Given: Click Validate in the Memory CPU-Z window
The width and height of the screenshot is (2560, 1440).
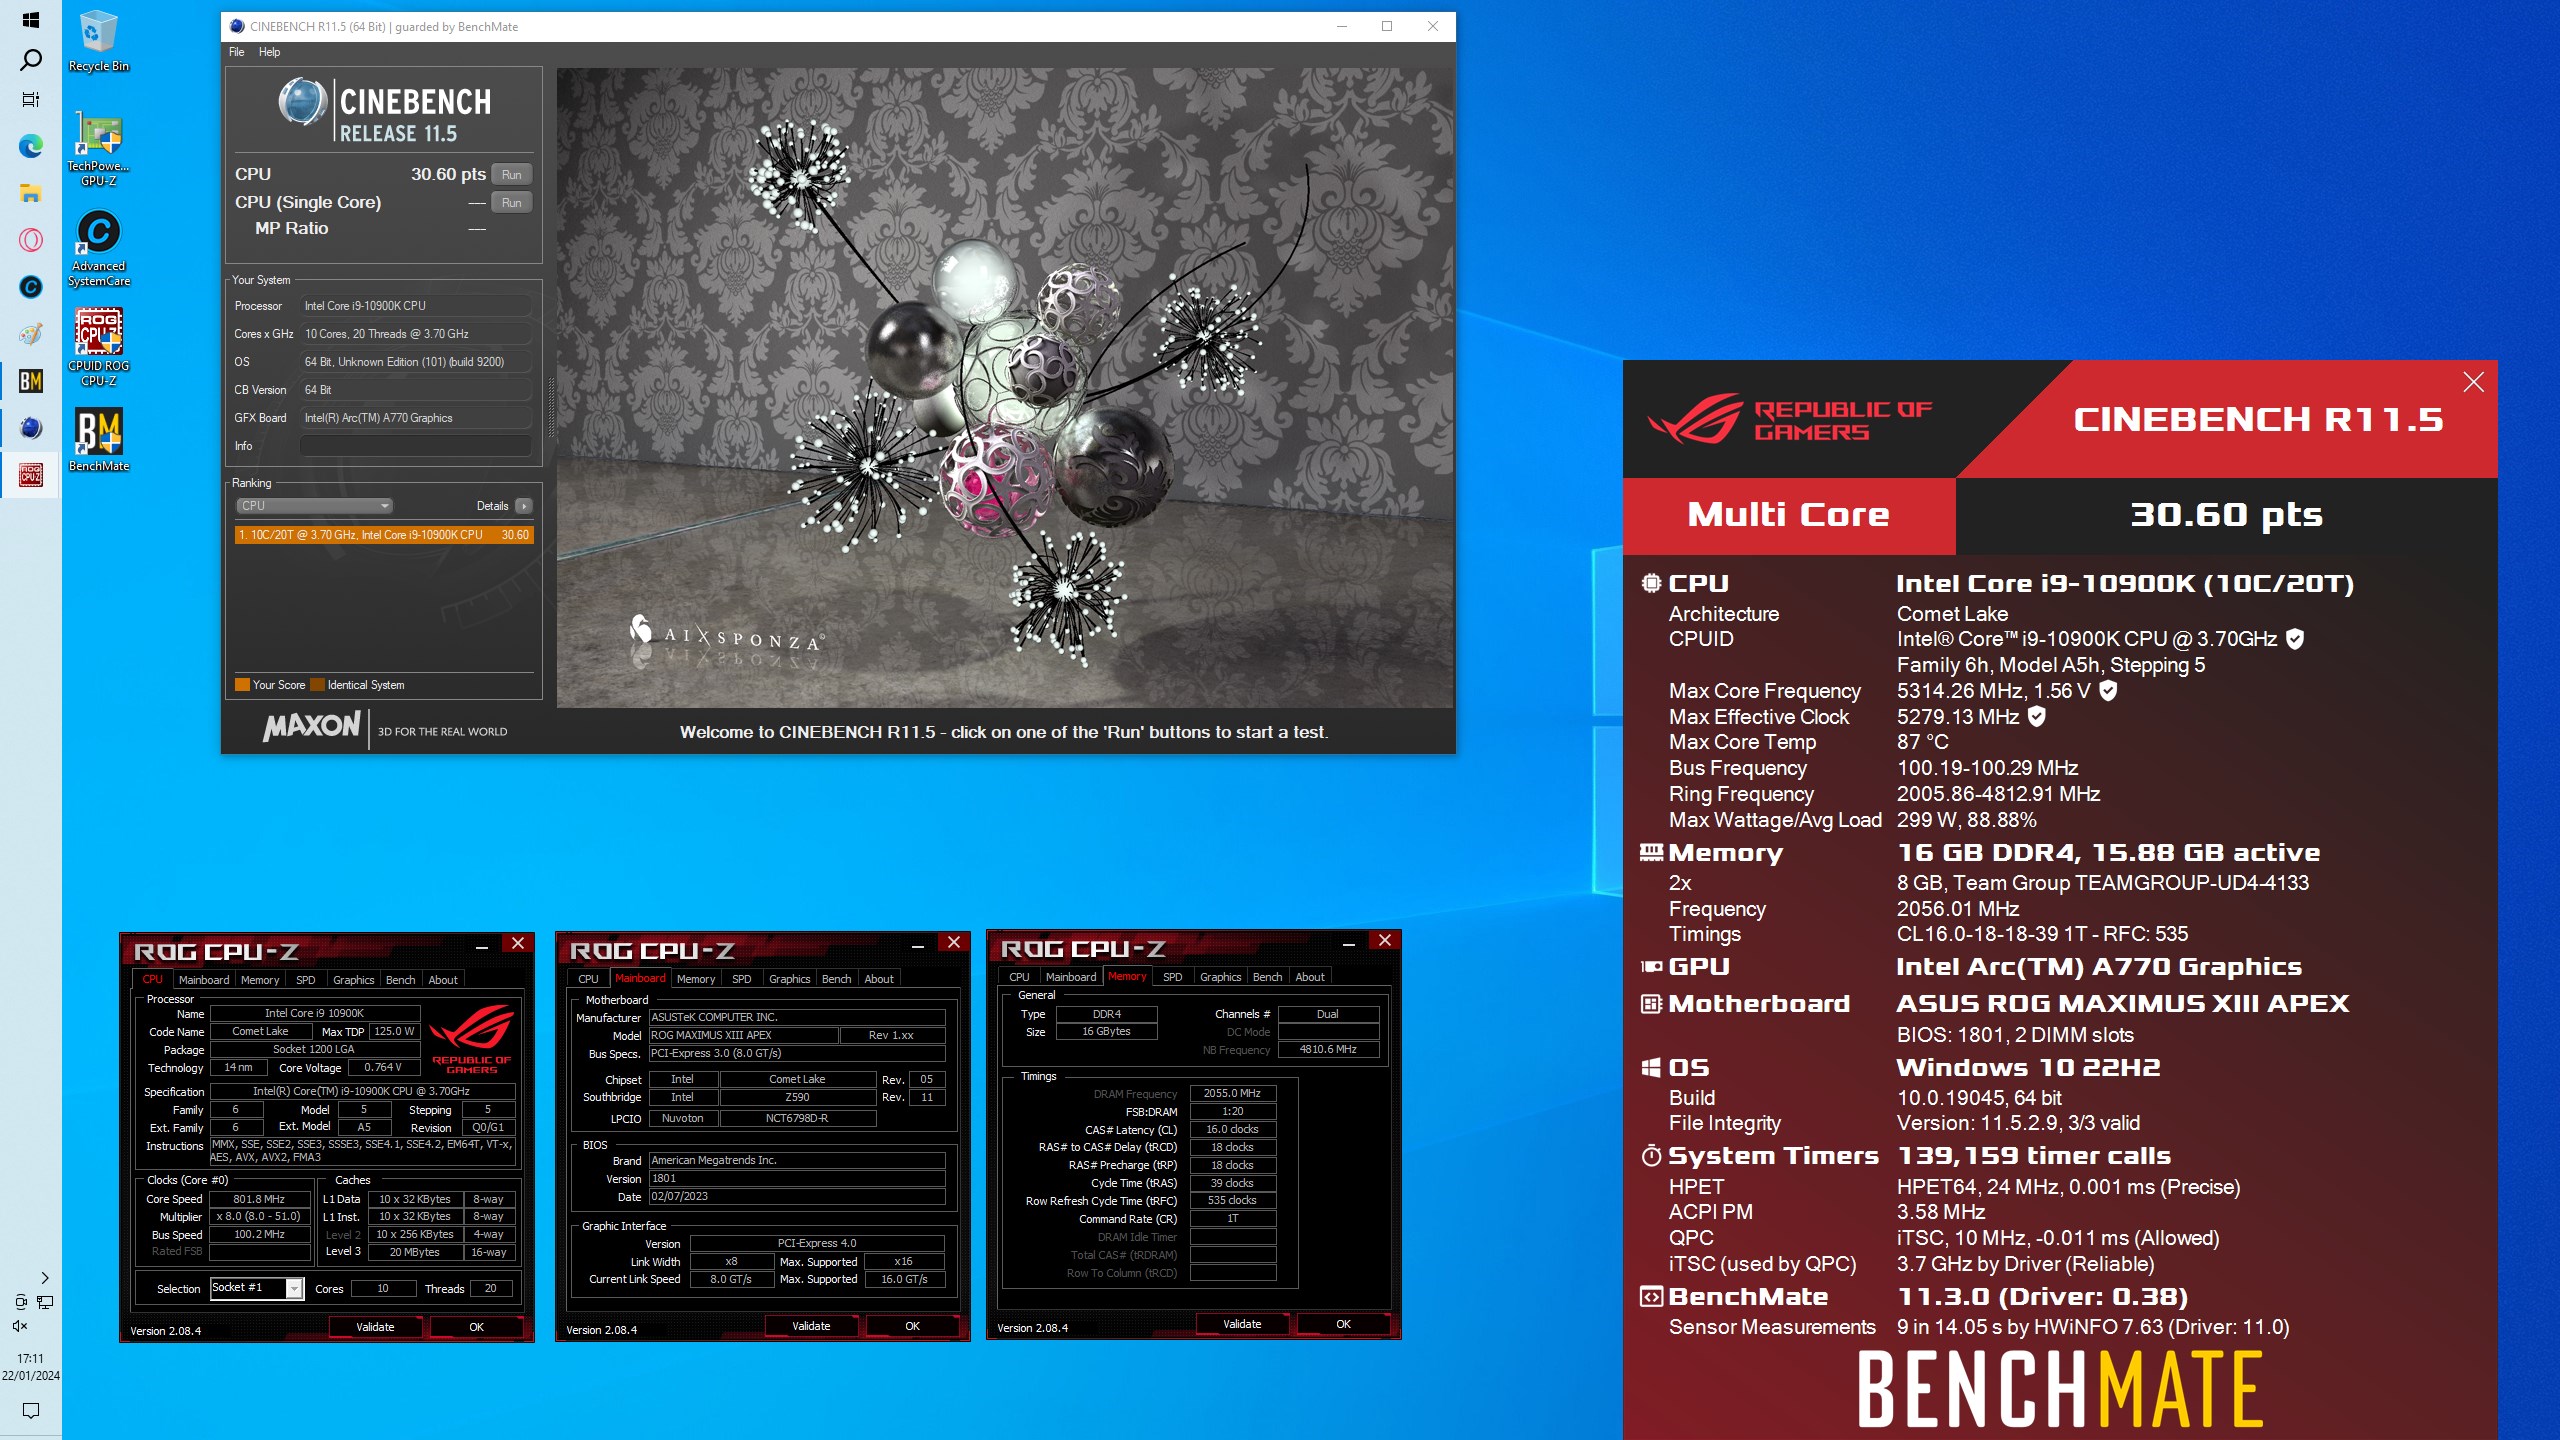Looking at the screenshot, I should (x=1243, y=1324).
